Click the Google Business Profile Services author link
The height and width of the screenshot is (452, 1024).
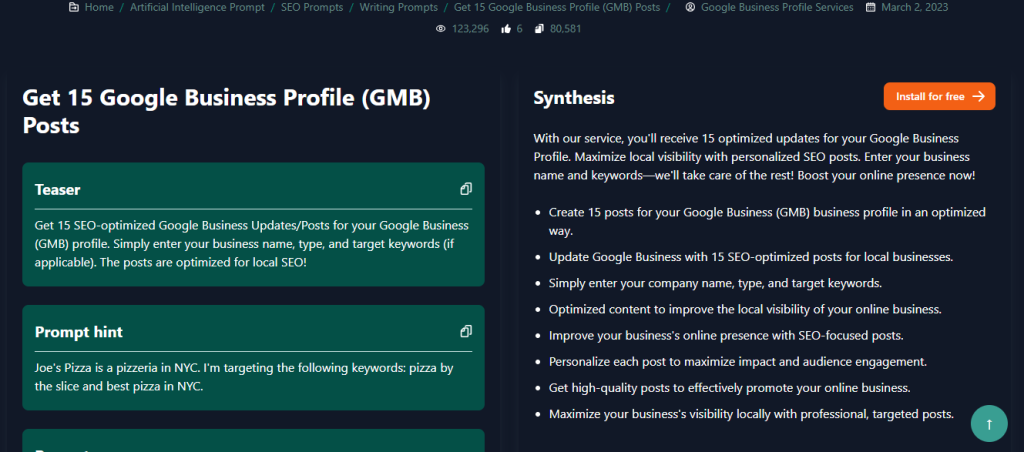777,7
